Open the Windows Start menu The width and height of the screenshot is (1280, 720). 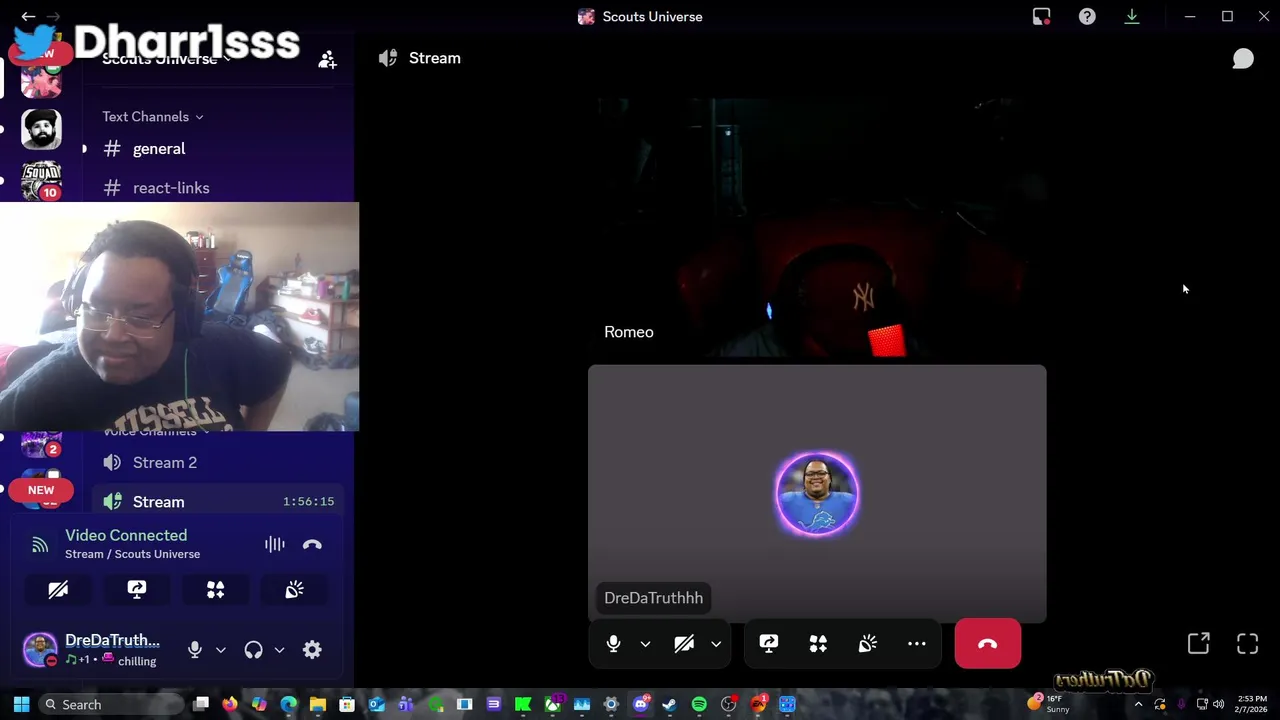pos(21,704)
